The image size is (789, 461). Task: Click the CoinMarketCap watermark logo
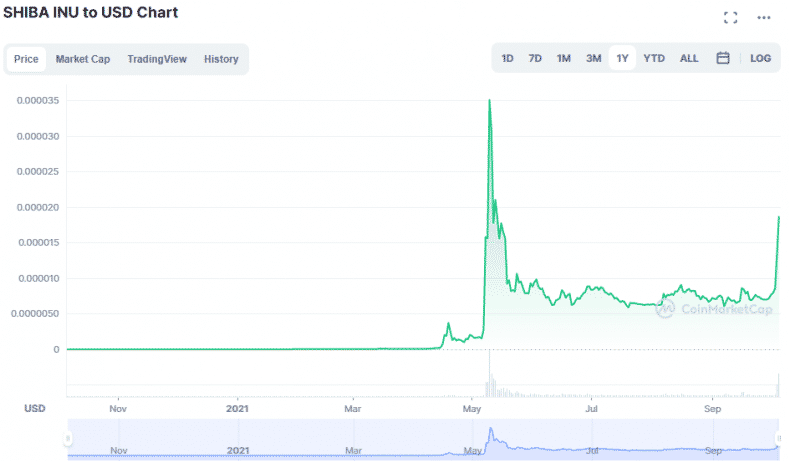click(713, 309)
